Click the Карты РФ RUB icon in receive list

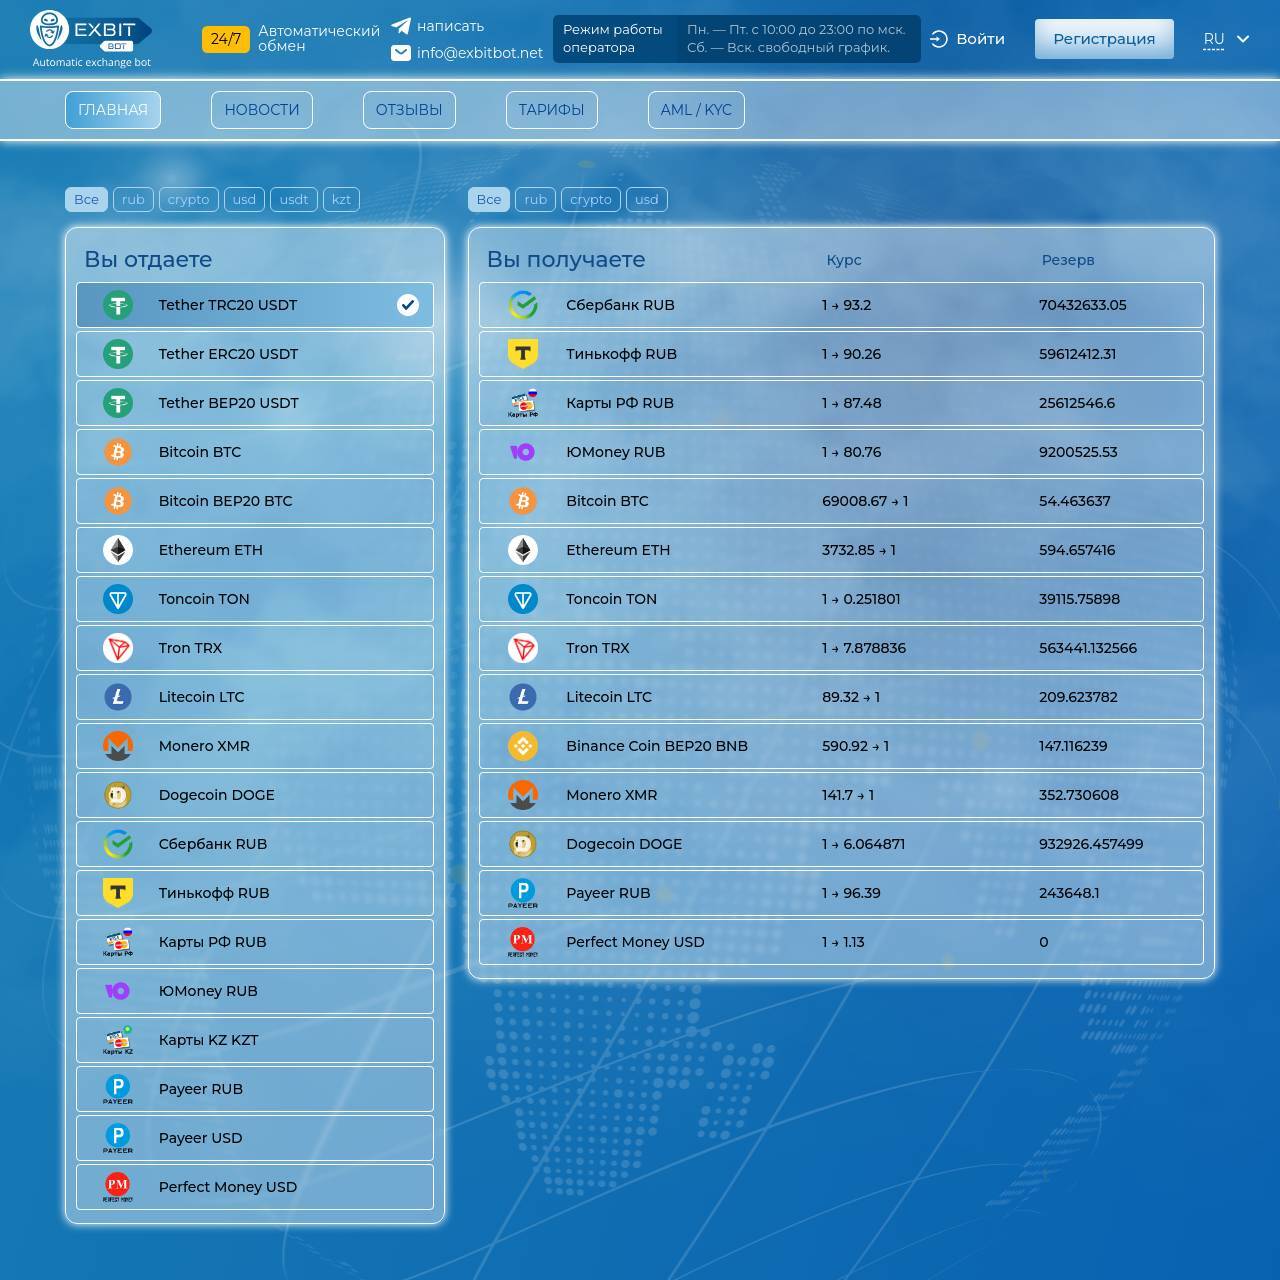coord(523,403)
